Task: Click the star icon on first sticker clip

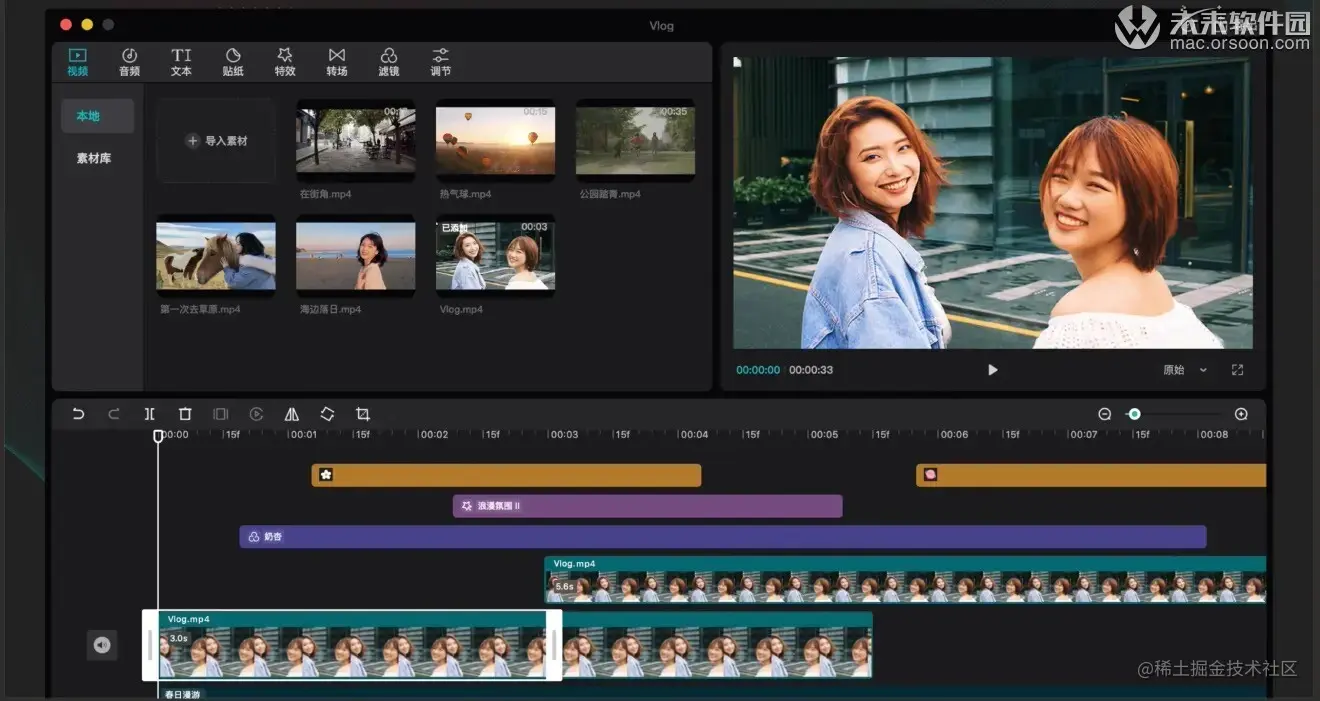Action: click(x=326, y=475)
